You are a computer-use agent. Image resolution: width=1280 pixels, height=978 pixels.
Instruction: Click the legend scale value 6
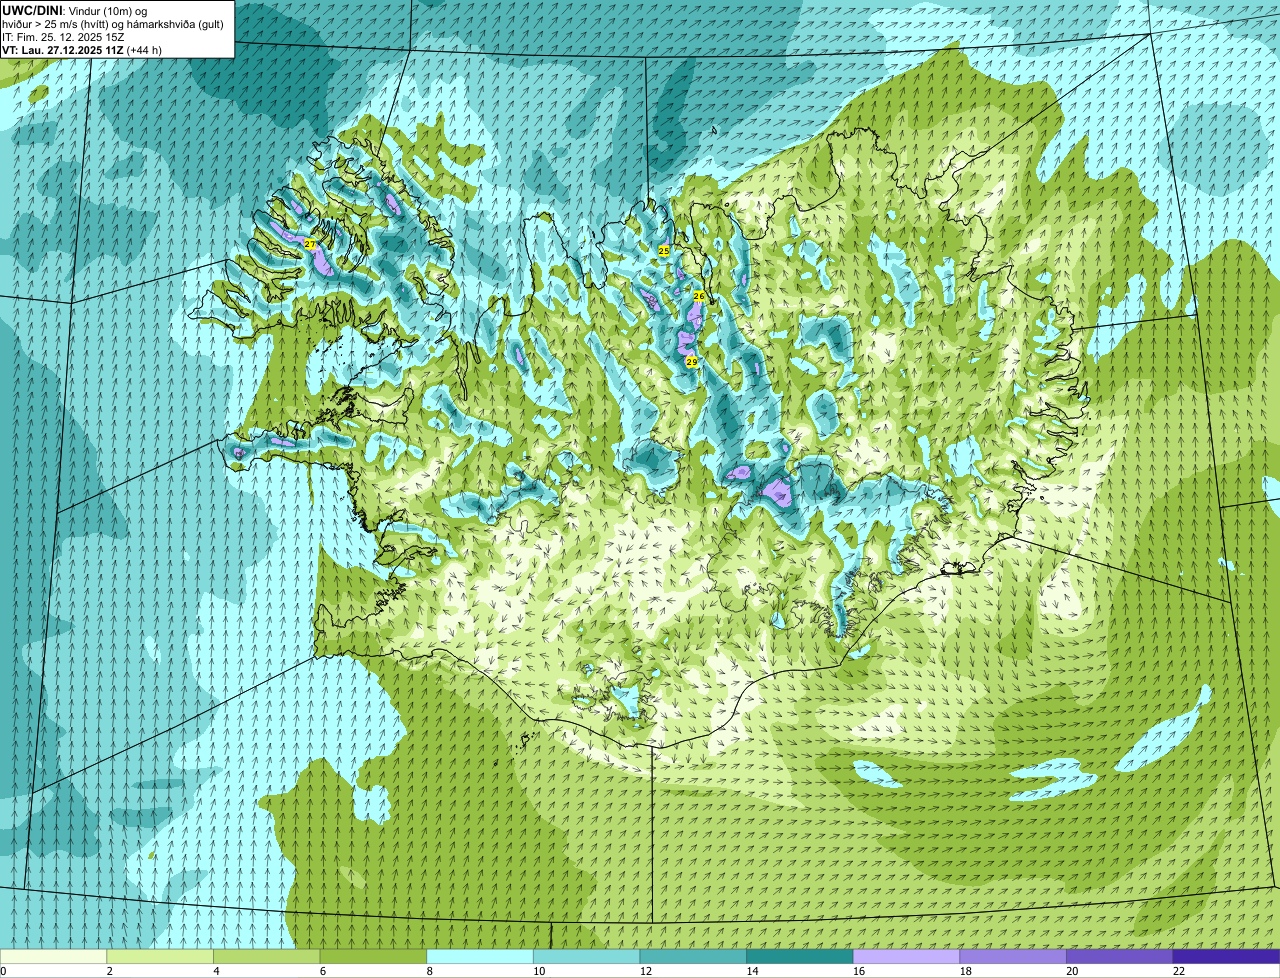pos(322,971)
